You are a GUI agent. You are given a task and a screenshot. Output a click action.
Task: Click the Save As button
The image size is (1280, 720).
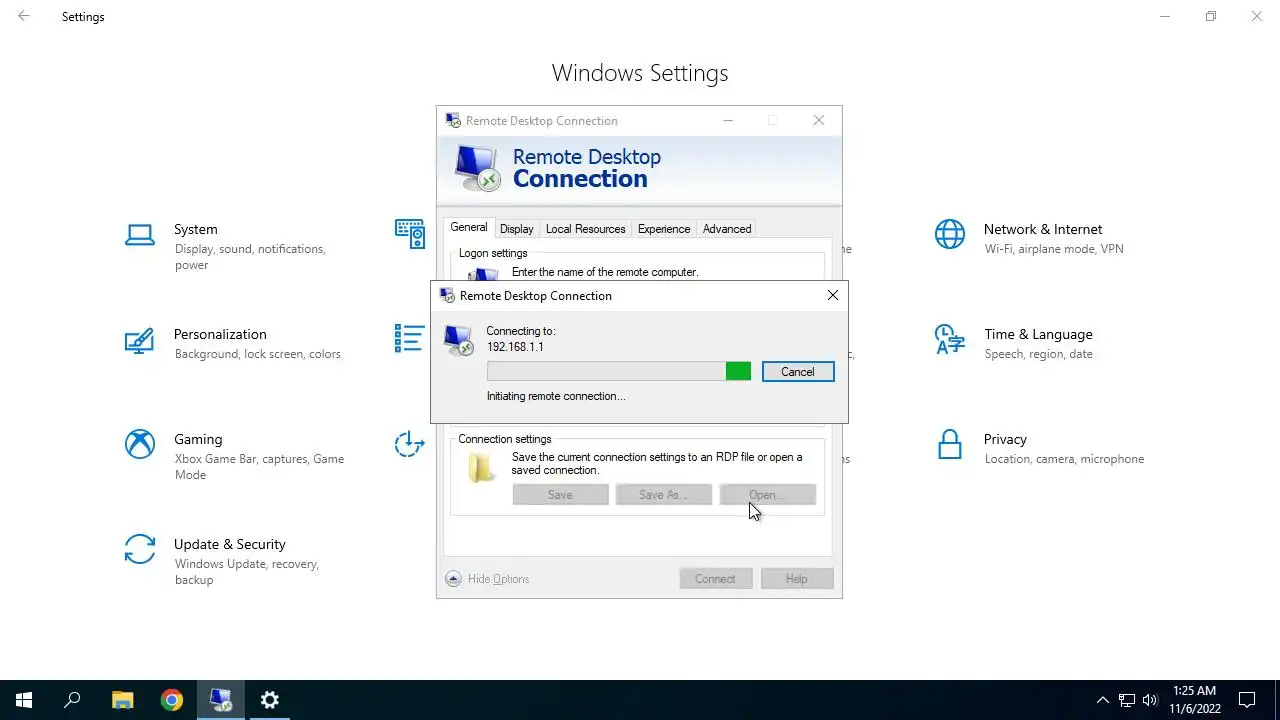(663, 495)
